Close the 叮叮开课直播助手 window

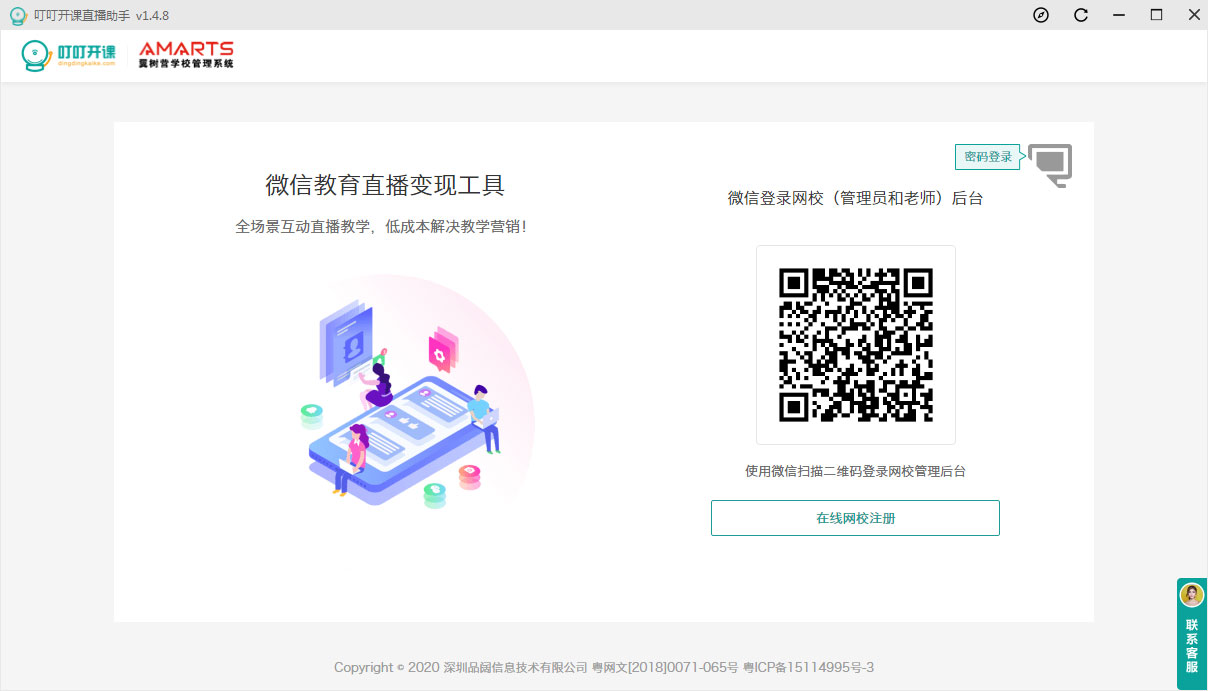click(x=1193, y=15)
